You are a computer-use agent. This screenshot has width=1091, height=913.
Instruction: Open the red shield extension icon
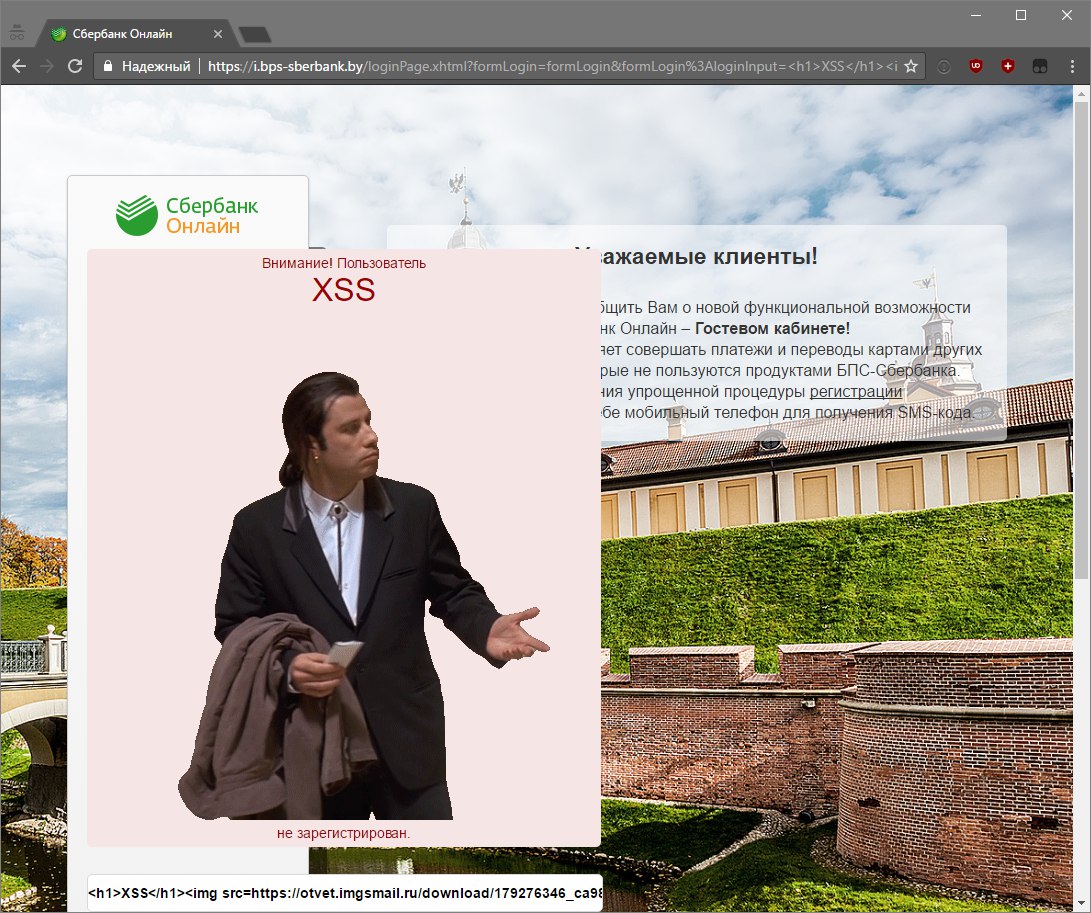pyautogui.click(x=1008, y=66)
